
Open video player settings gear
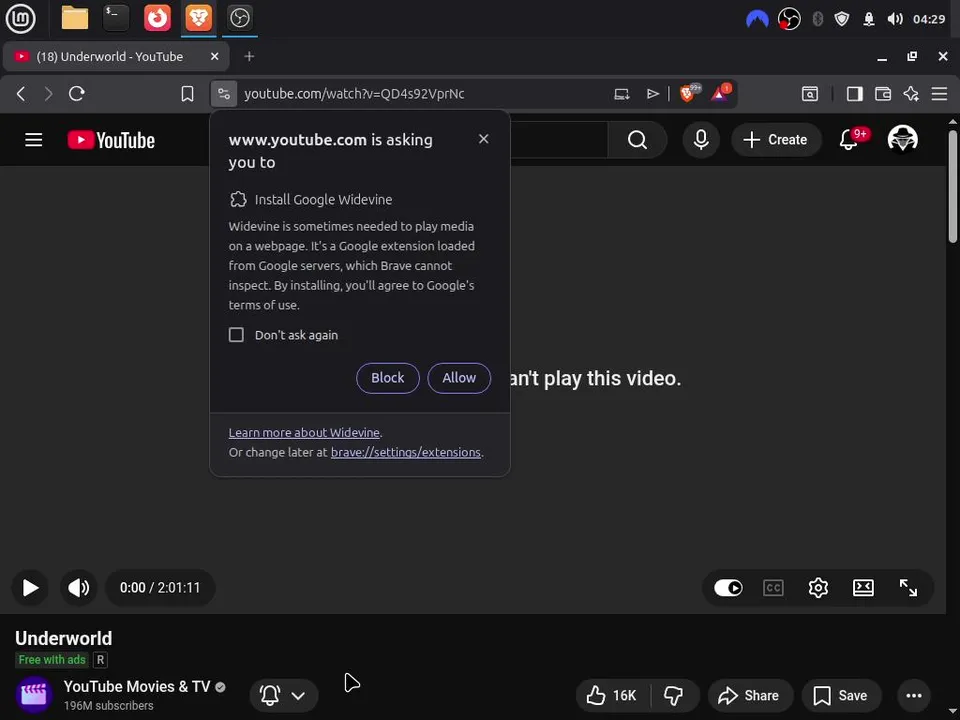[818, 588]
